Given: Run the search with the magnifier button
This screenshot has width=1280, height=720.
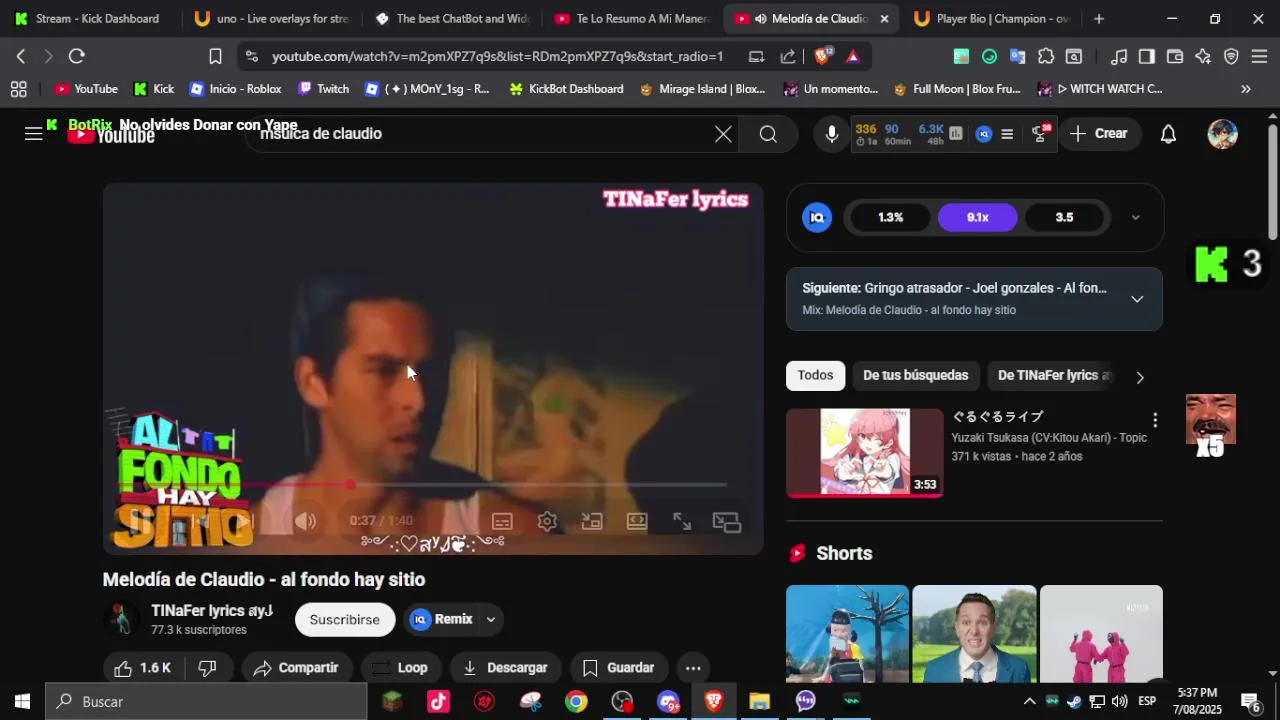Looking at the screenshot, I should (768, 134).
